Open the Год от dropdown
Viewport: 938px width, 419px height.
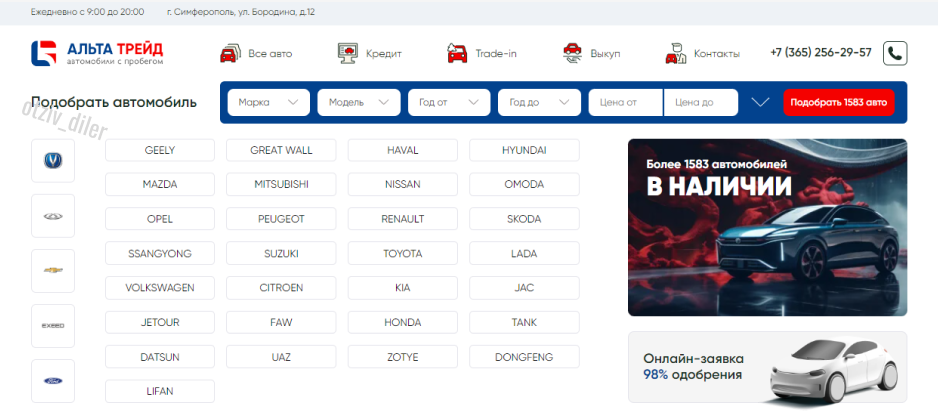pos(449,102)
